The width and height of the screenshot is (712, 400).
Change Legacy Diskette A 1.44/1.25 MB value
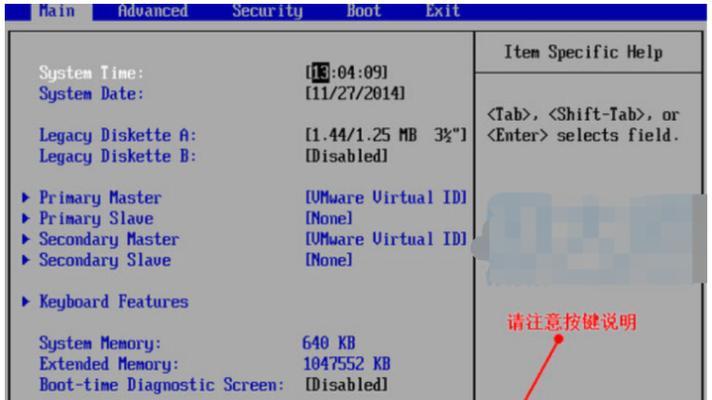pyautogui.click(x=386, y=135)
